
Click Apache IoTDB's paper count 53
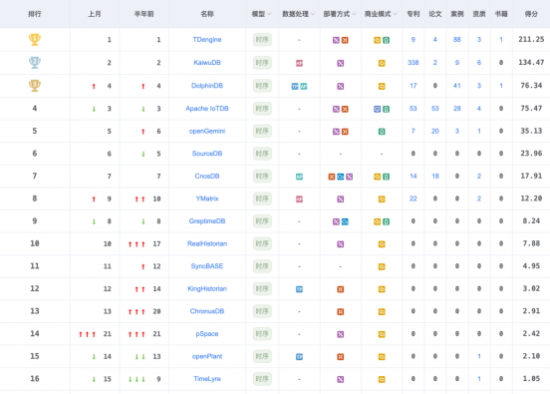point(435,108)
